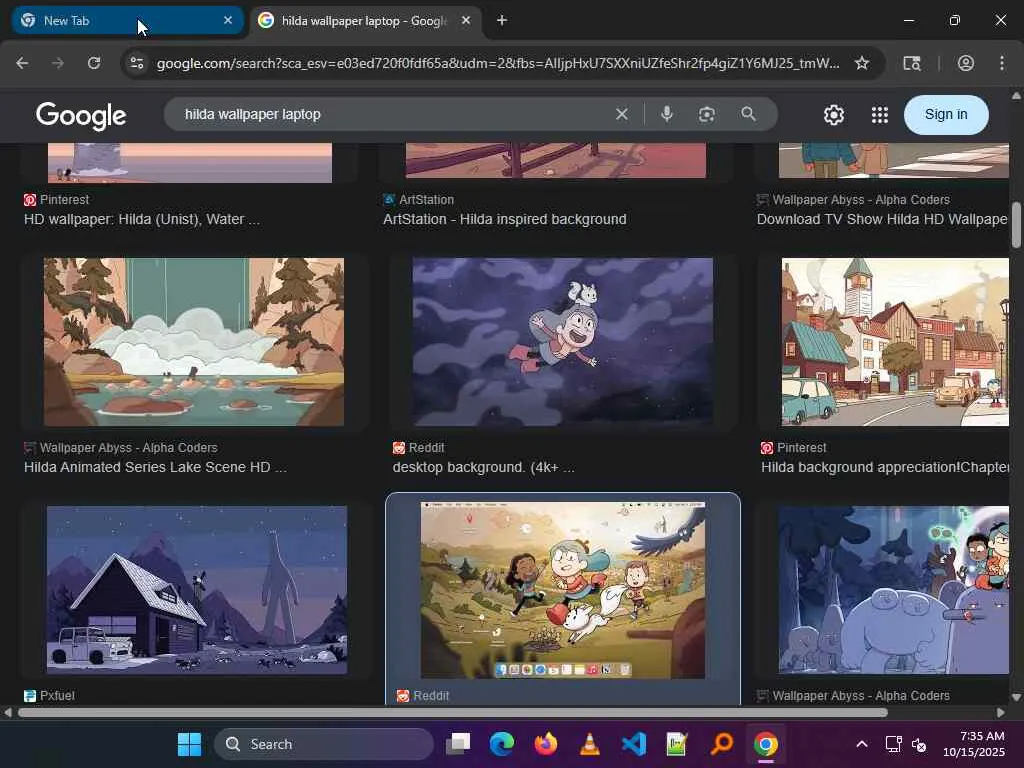Open the clock showing 7:35 AM
Image resolution: width=1024 pixels, height=768 pixels.
(x=973, y=744)
